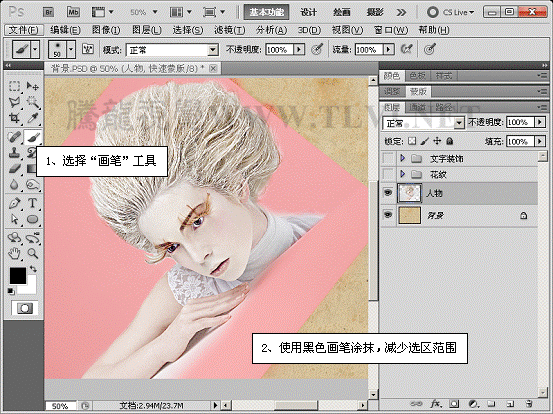Viewport: 553px width, 414px height.
Task: Toggle lock image pixels
Action: pos(425,141)
